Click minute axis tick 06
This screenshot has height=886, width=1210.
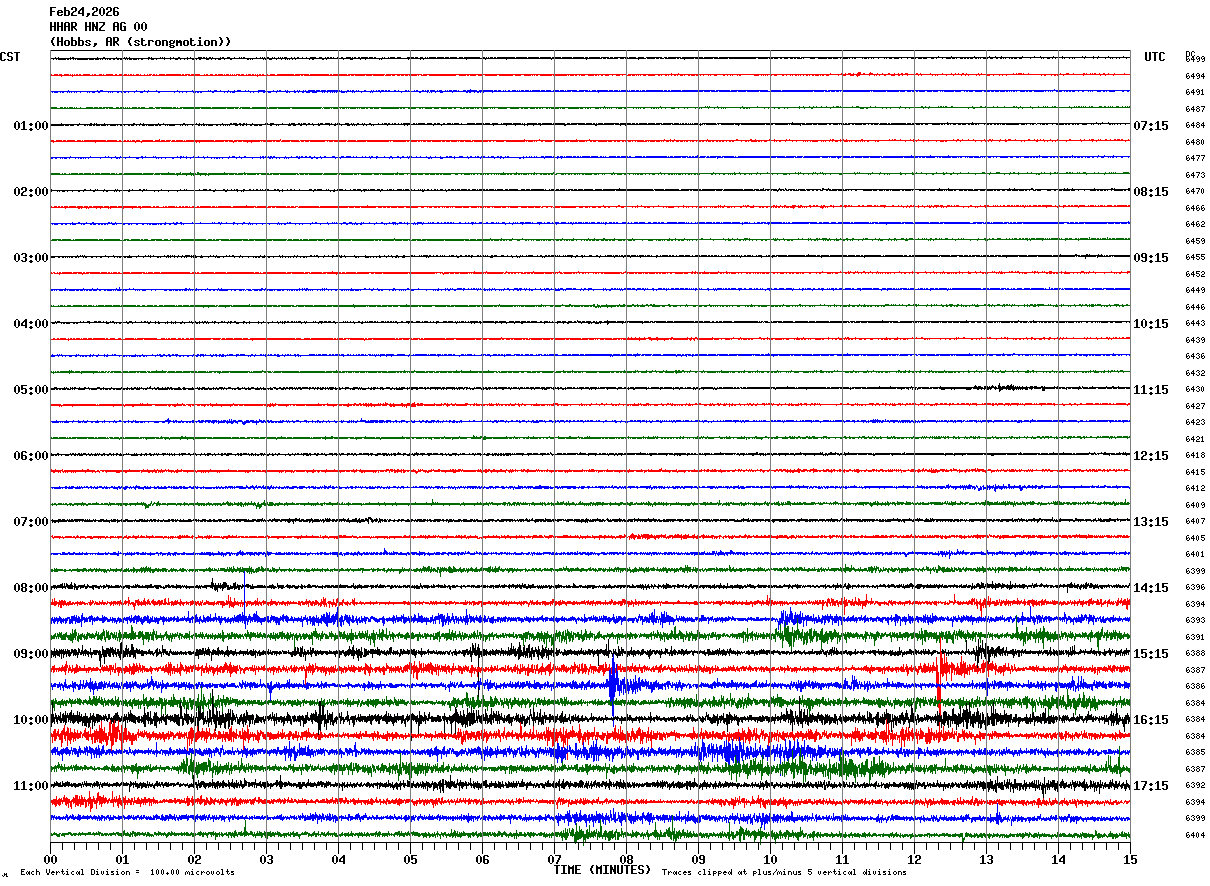(482, 859)
